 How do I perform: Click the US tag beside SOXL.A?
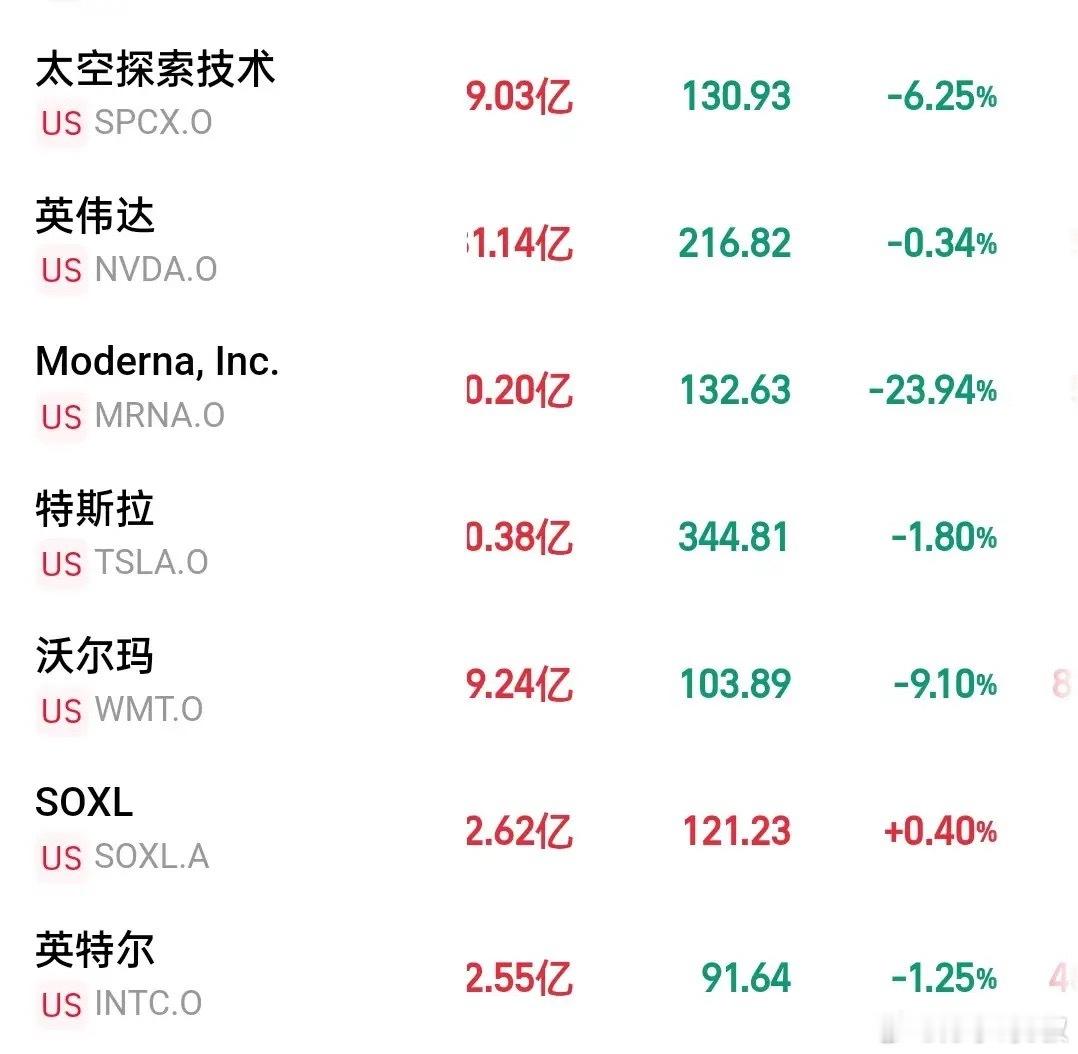pos(61,858)
